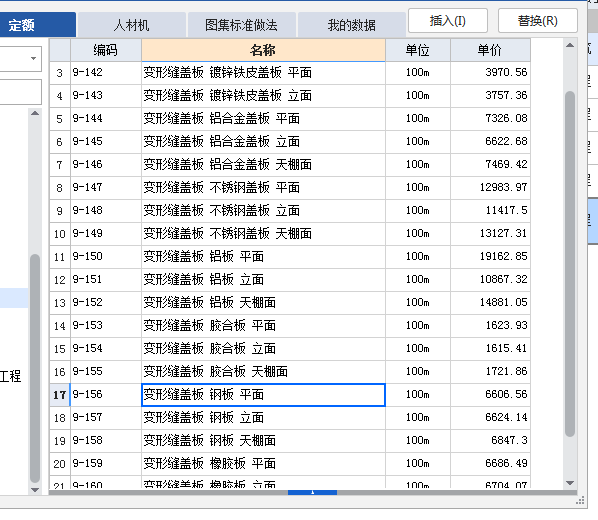Click the table scrollbar up arrow
This screenshot has height=520, width=598.
(570, 45)
